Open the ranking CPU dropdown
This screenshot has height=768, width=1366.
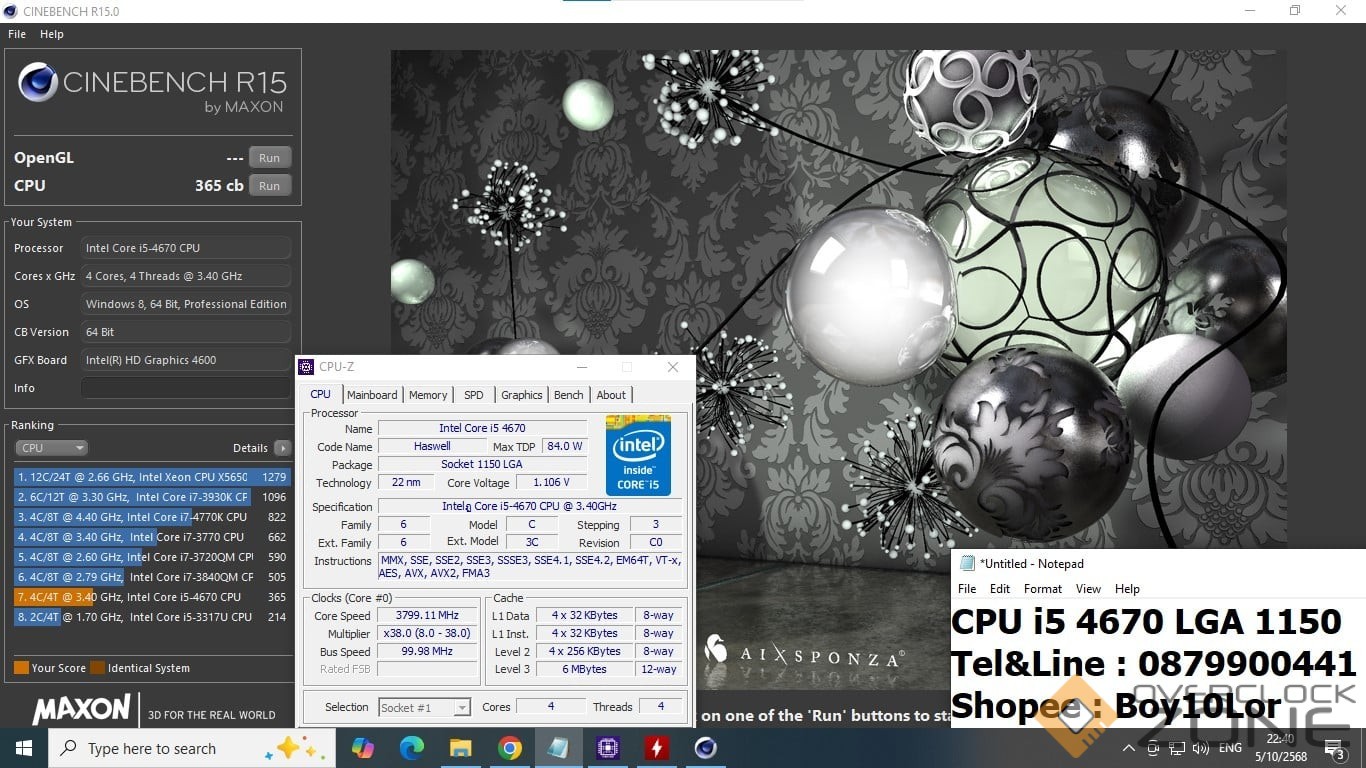(51, 448)
